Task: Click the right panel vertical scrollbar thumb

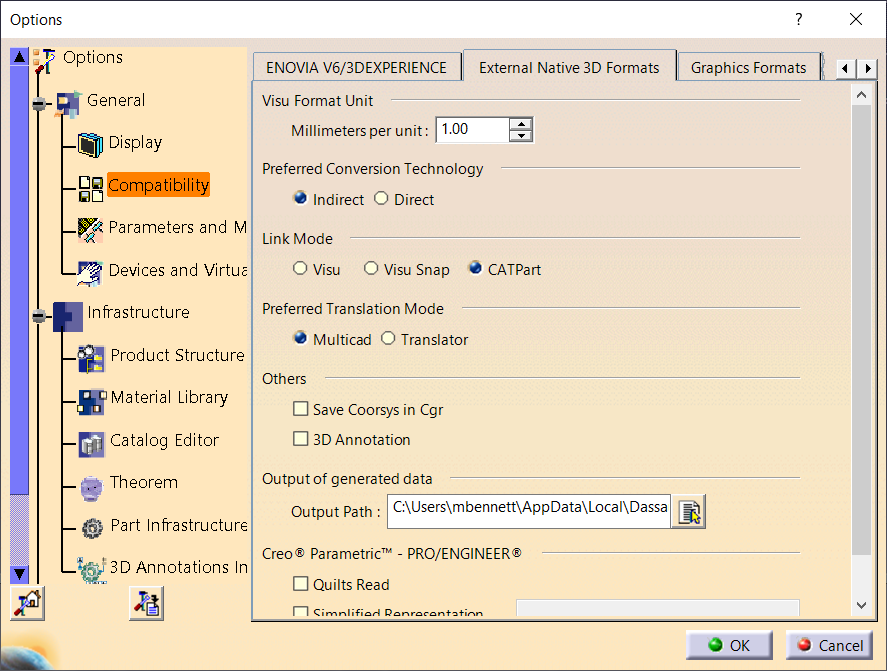Action: click(861, 330)
